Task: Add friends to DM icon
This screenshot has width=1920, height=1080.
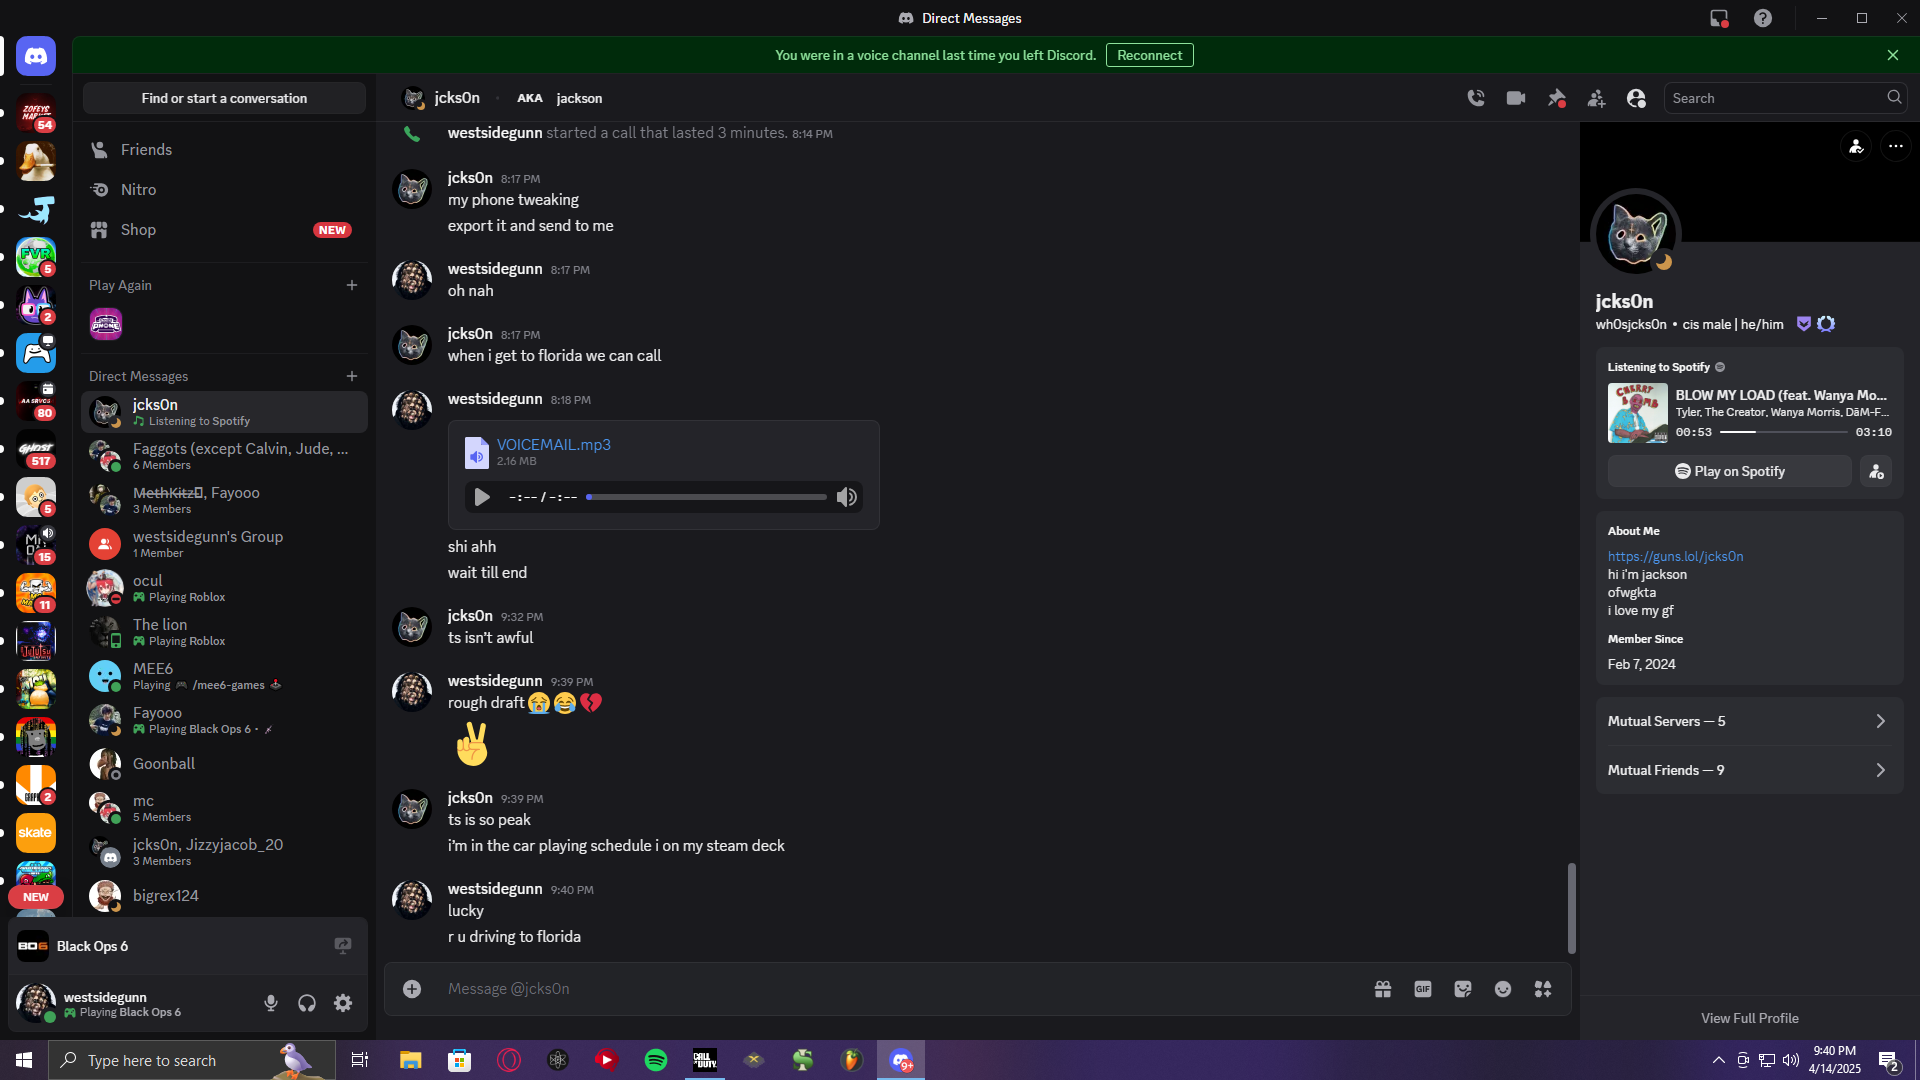Action: pyautogui.click(x=1596, y=98)
